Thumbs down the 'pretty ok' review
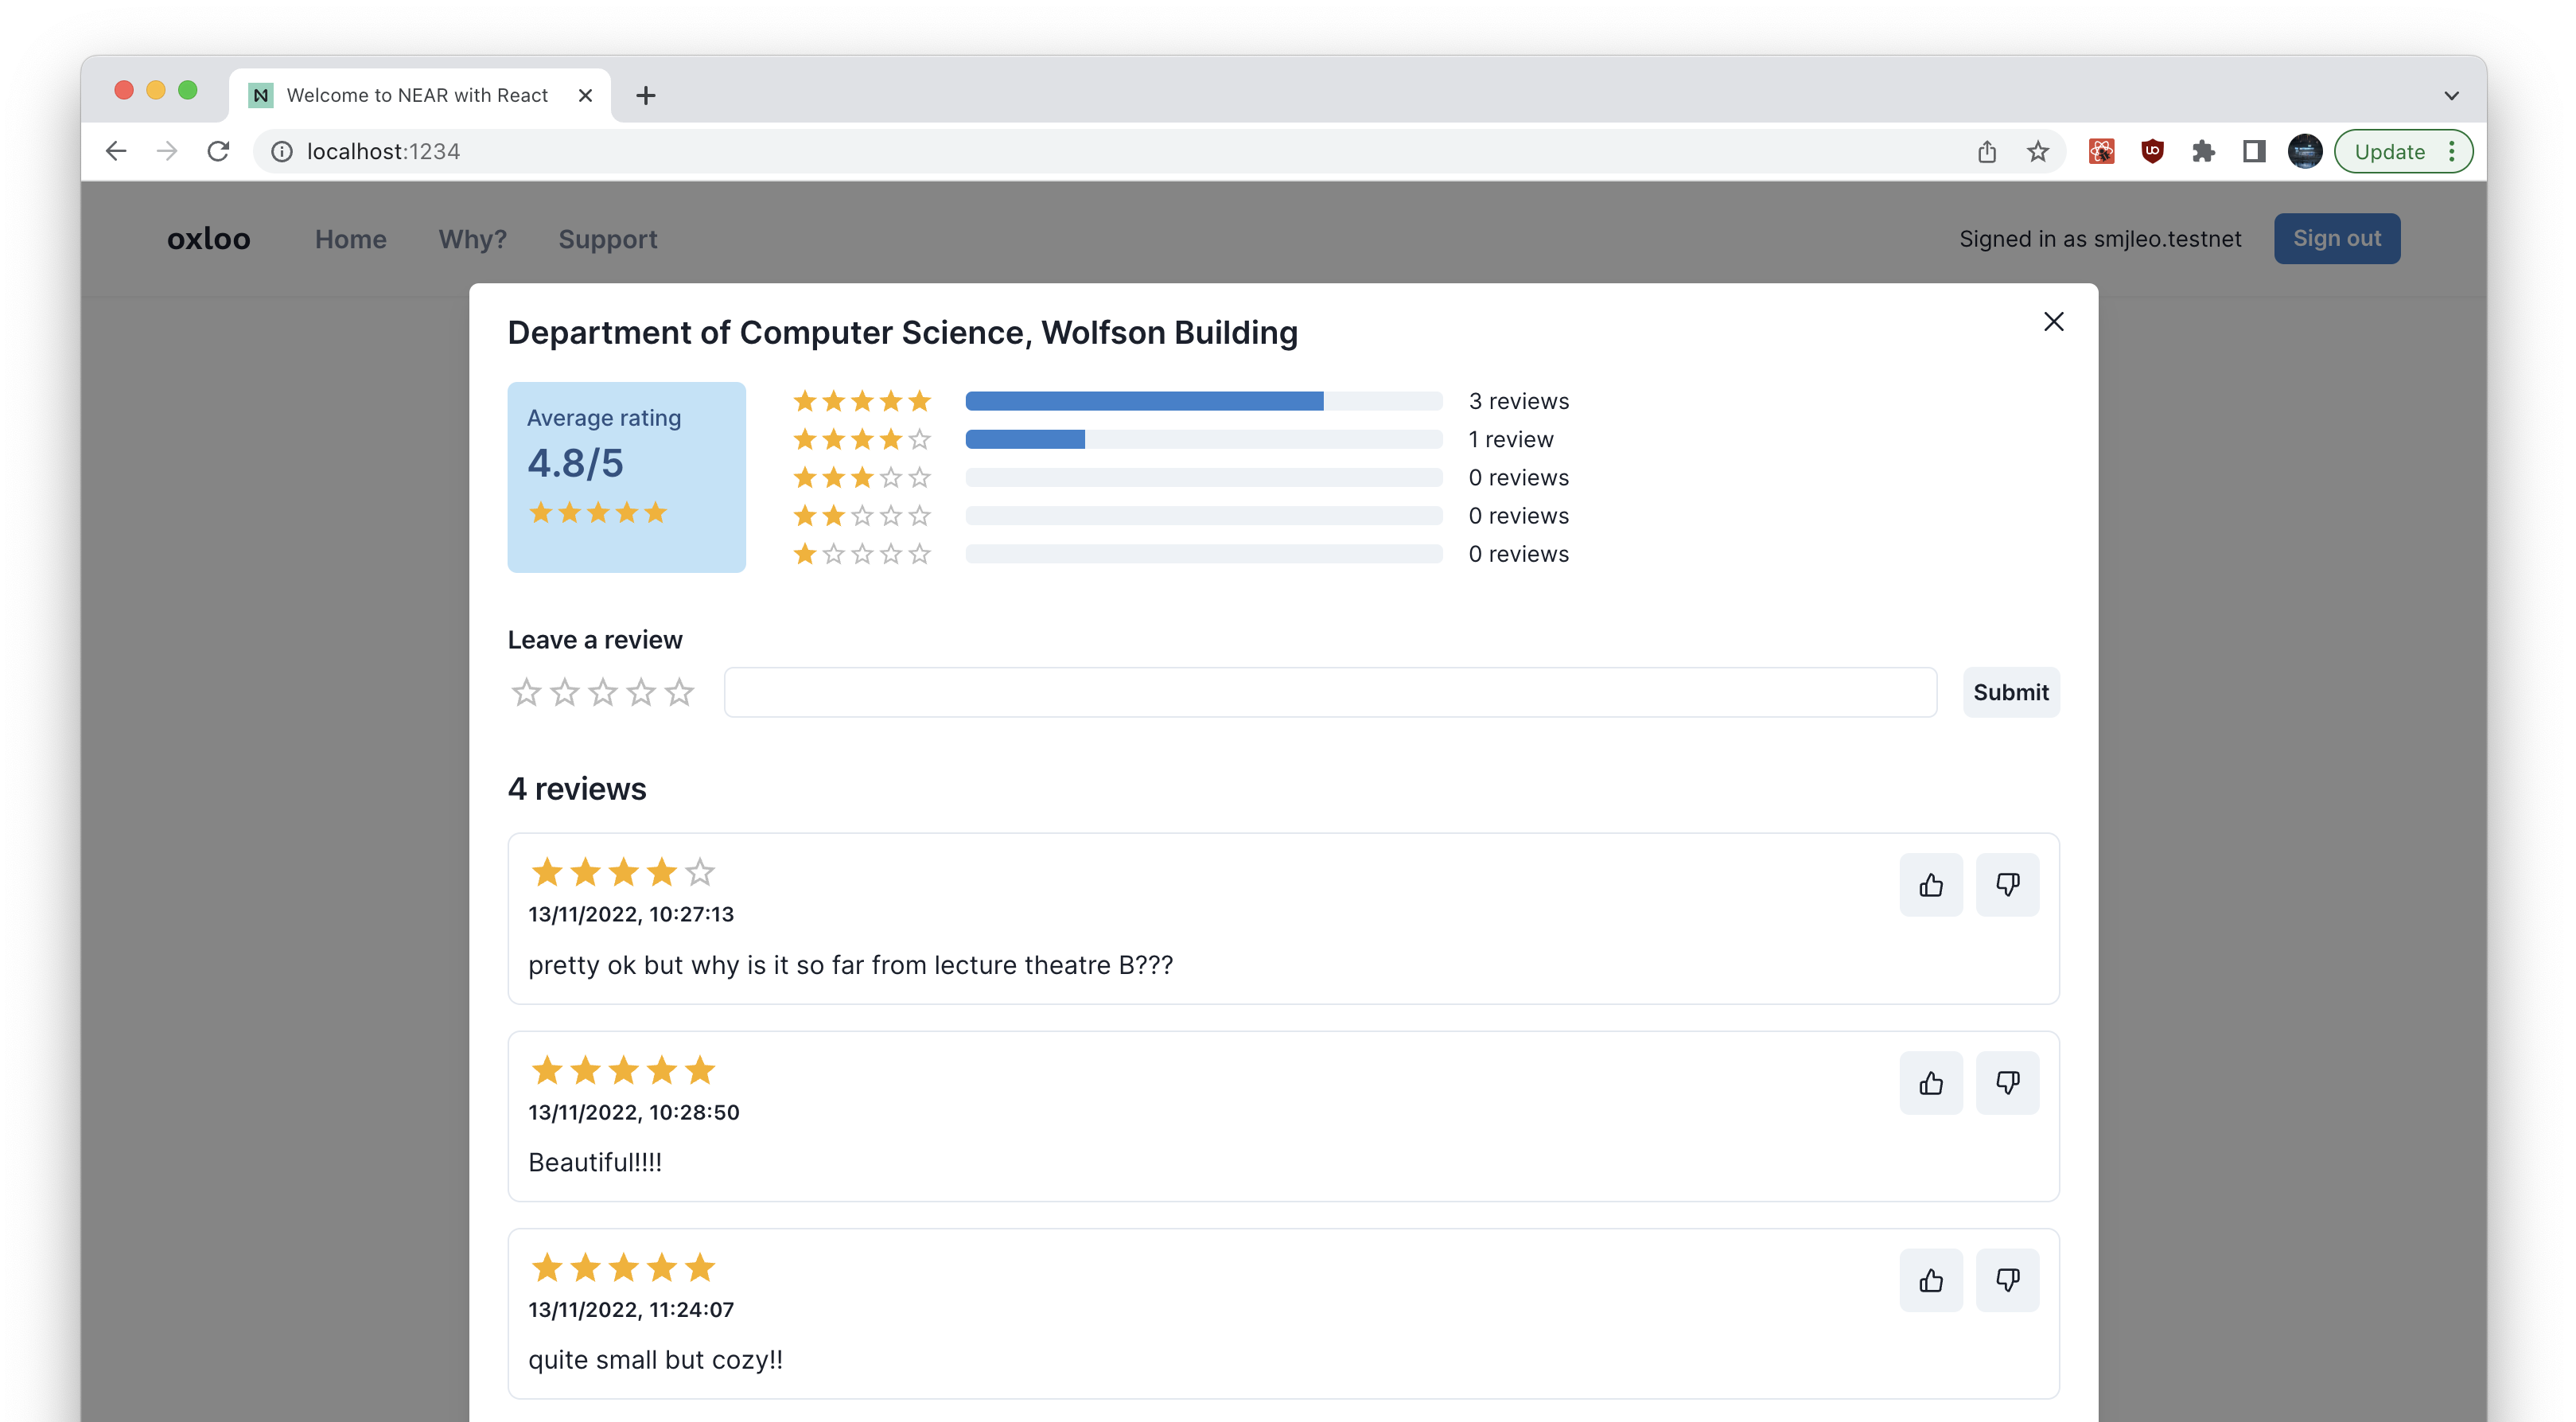Viewport: 2576px width, 1422px height. click(2007, 885)
